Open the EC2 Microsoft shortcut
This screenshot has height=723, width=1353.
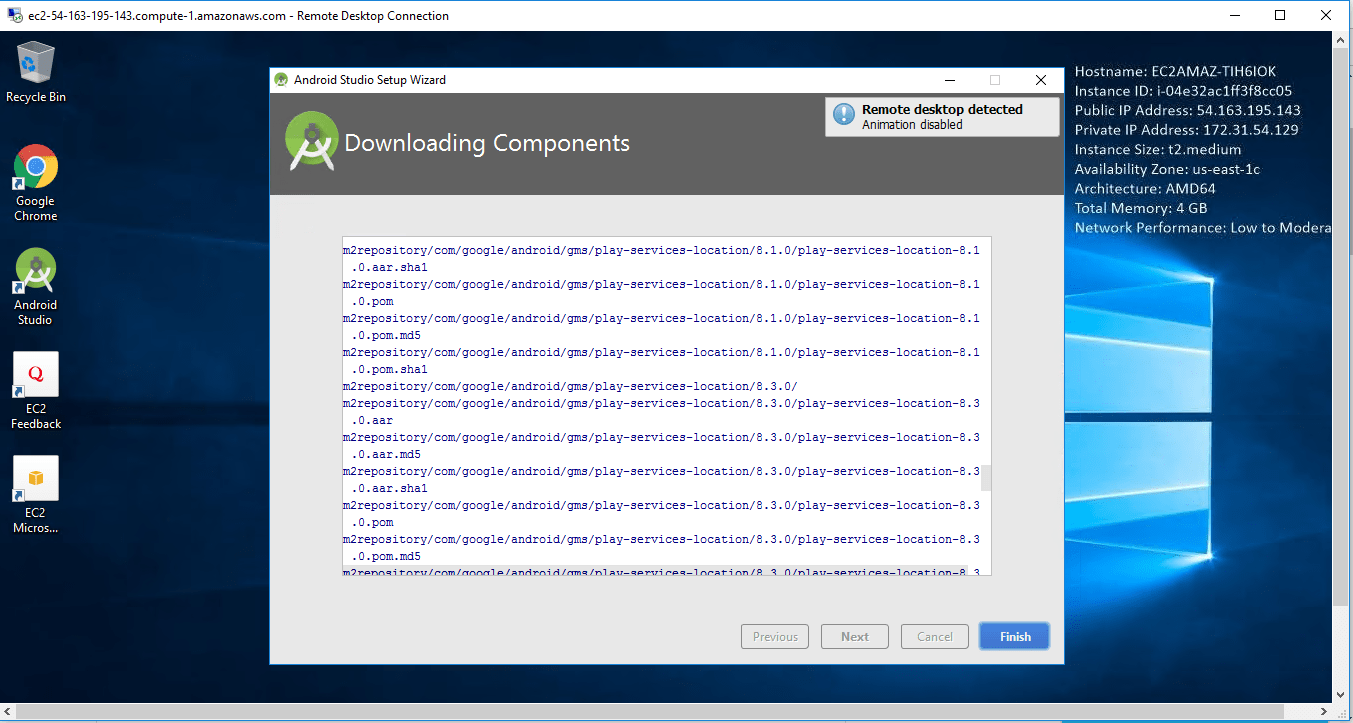(x=35, y=480)
